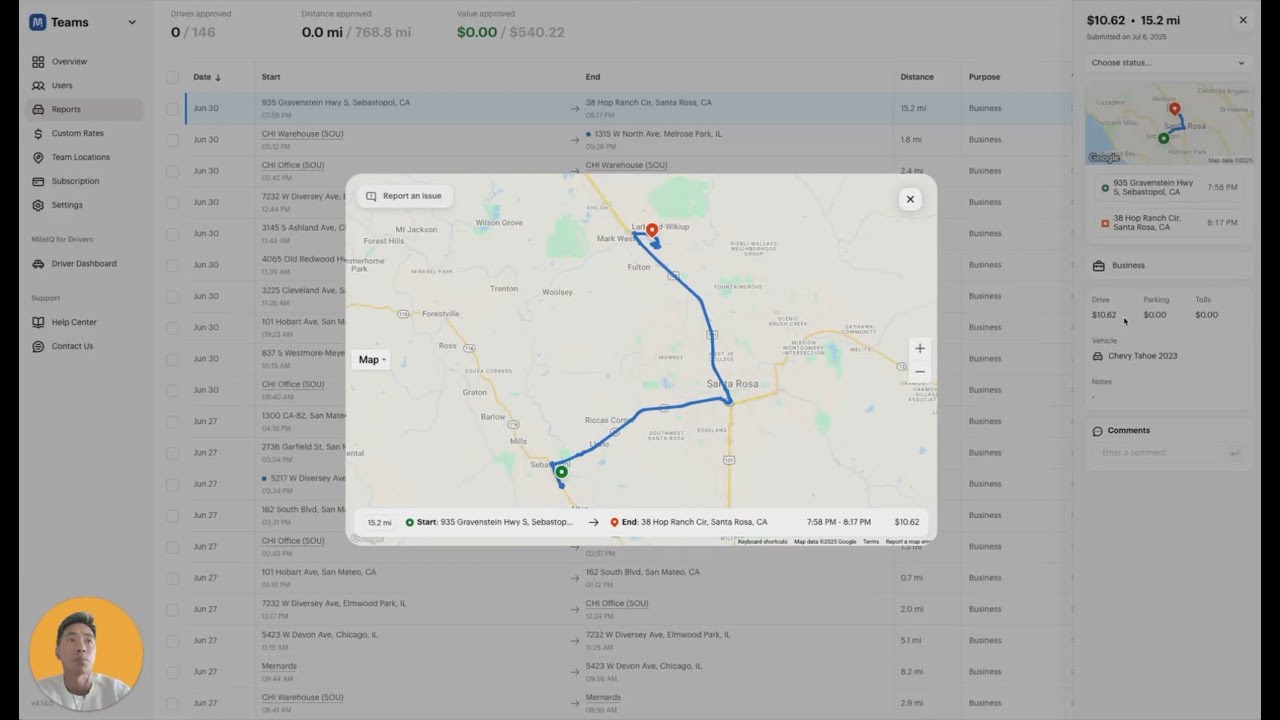This screenshot has width=1280, height=720.
Task: Click the Distance column header
Action: pos(917,77)
